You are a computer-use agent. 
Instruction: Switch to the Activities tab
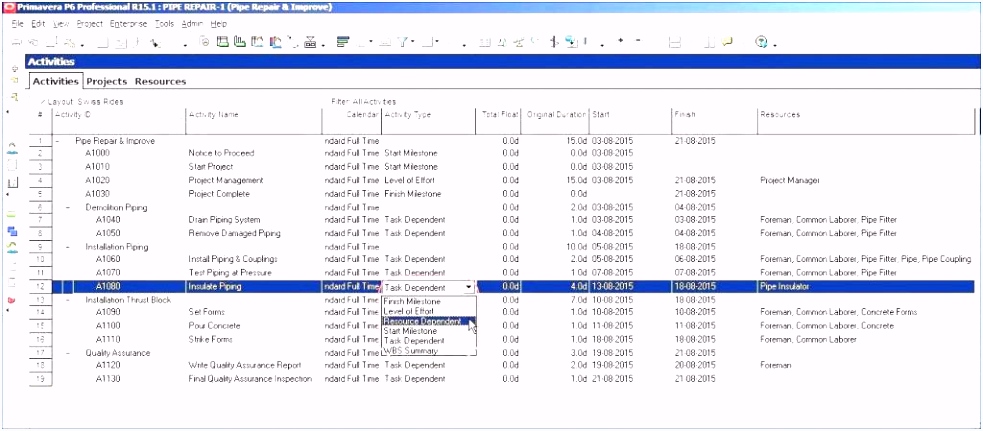click(56, 82)
